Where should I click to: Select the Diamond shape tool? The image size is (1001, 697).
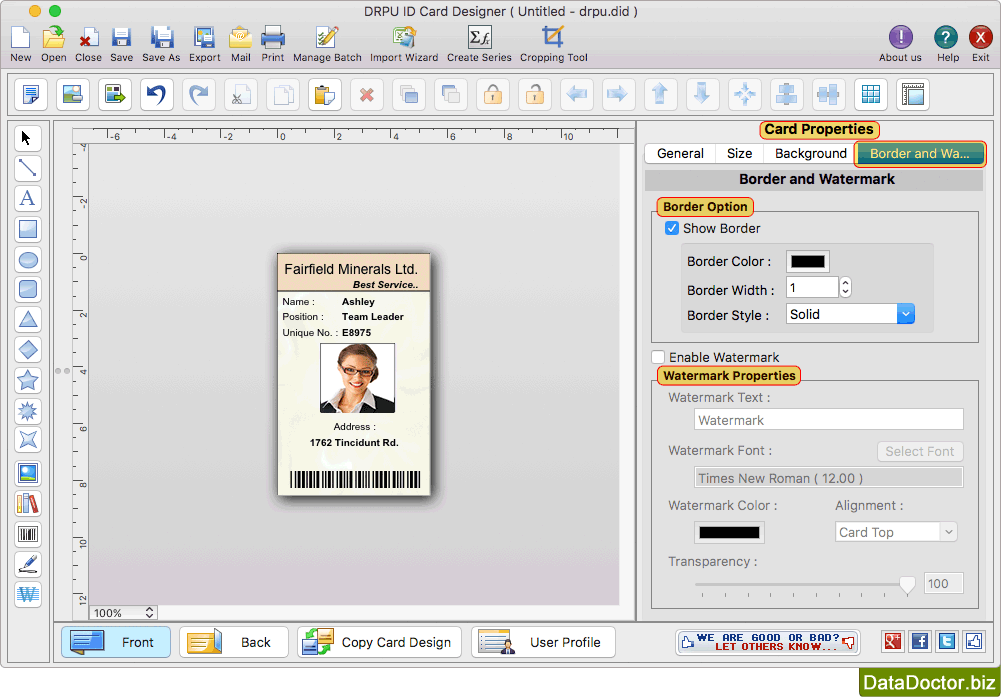[x=27, y=350]
